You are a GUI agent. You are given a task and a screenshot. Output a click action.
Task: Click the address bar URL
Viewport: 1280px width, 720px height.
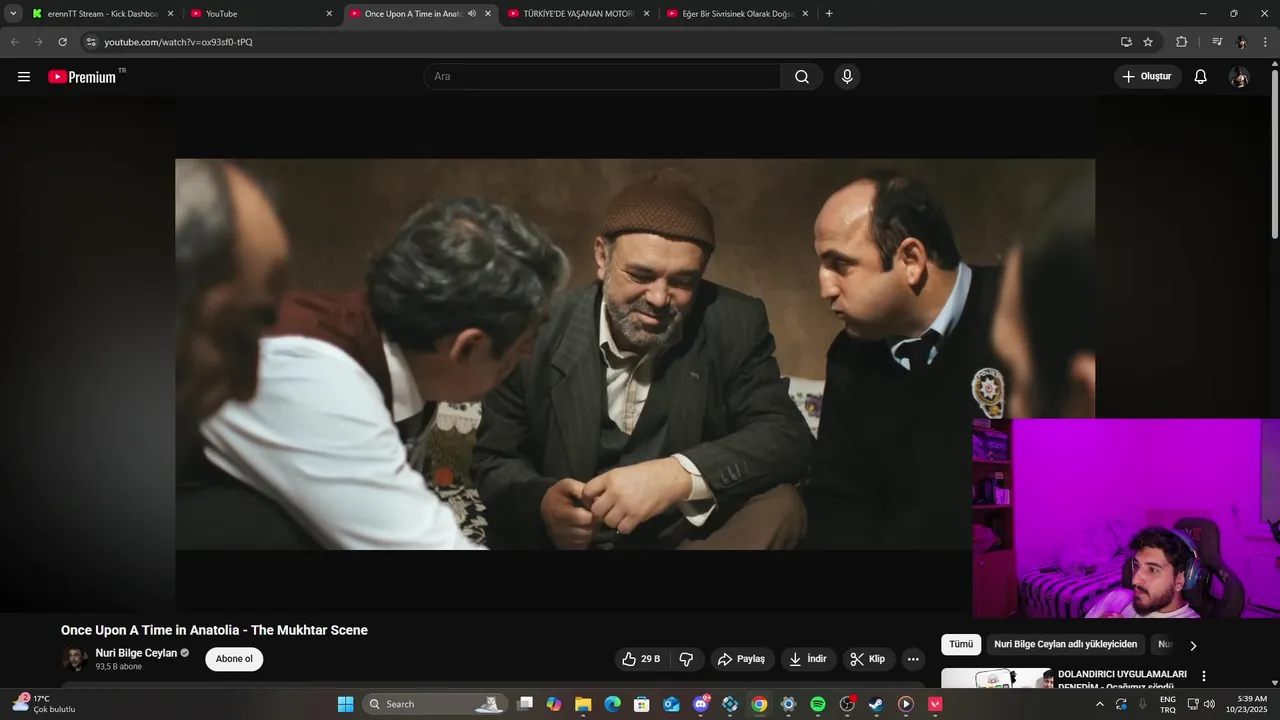(178, 42)
